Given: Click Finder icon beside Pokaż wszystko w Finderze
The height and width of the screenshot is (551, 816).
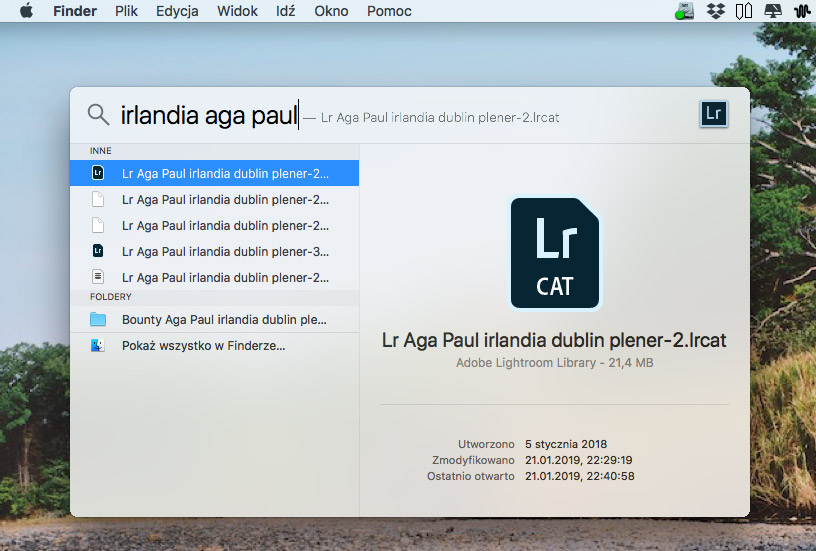Looking at the screenshot, I should point(97,346).
